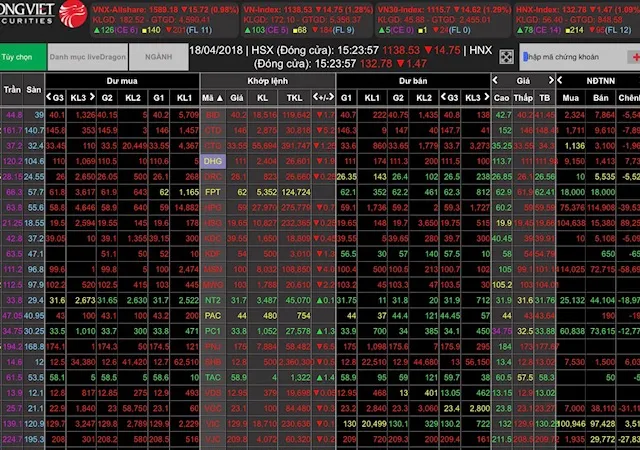640x450 pixels.
Task: Select the highlighted DHG stock code
Action: click(213, 161)
